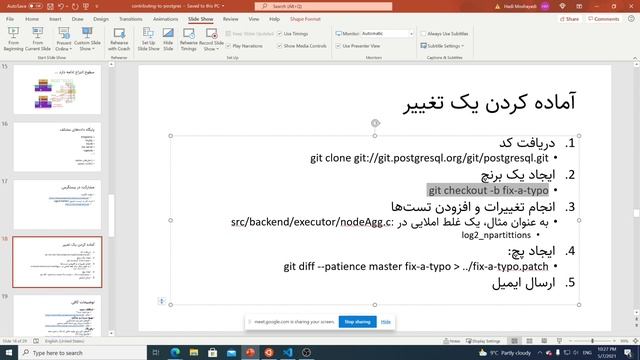This screenshot has height=360, width=640.
Task: Click the Windows Start button
Action: (x=9, y=352)
